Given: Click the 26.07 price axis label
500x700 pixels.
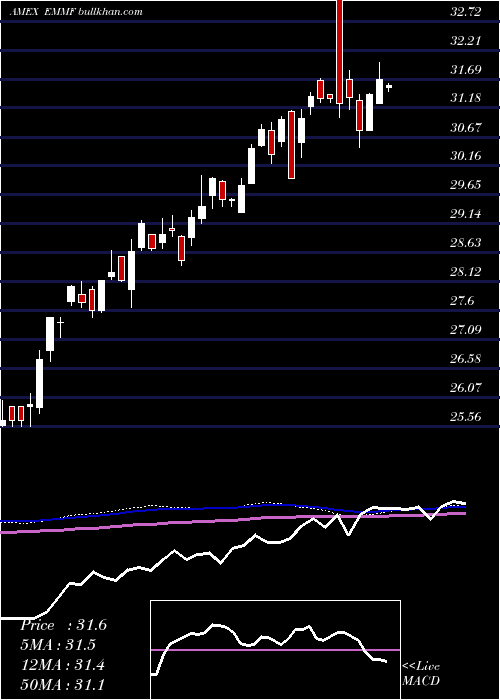Looking at the screenshot, I should tap(466, 388).
